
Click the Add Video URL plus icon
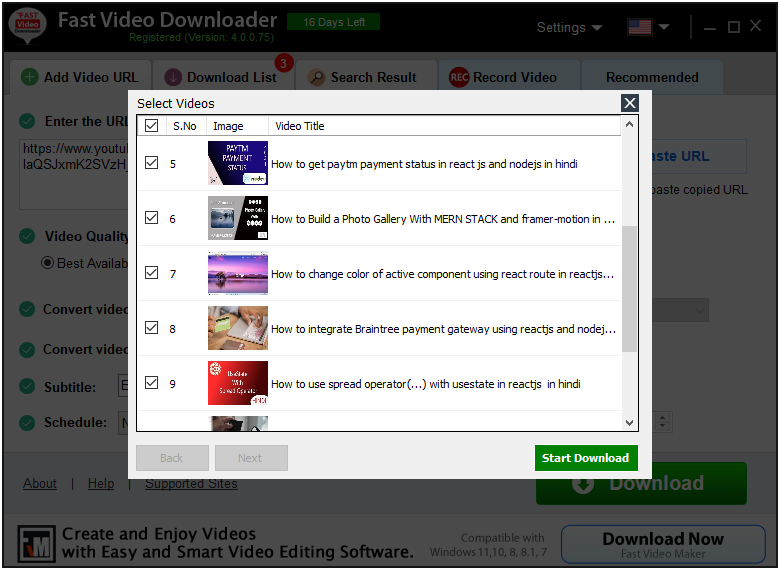[30, 77]
